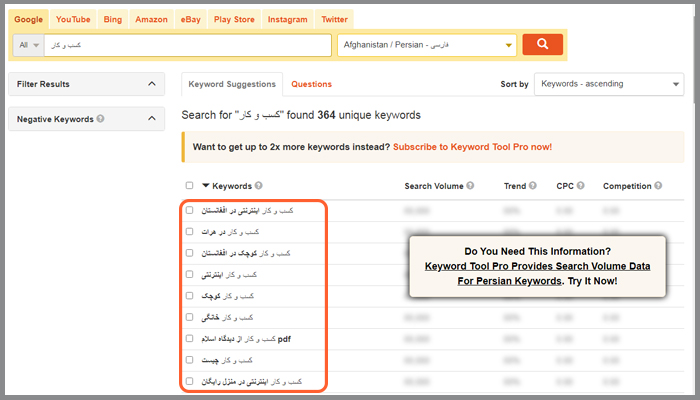Switch to the Google tab

(29, 19)
